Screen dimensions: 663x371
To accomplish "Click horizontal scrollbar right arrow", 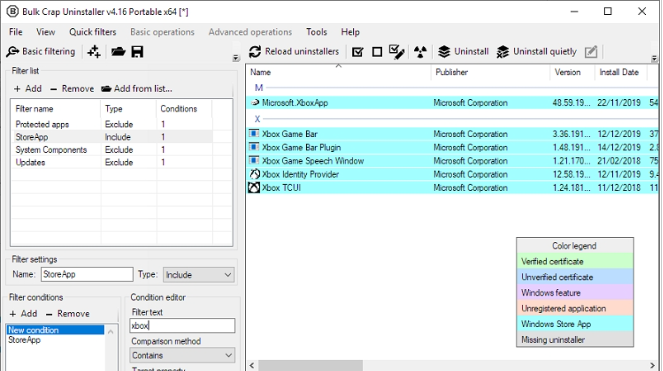I will coord(652,366).
